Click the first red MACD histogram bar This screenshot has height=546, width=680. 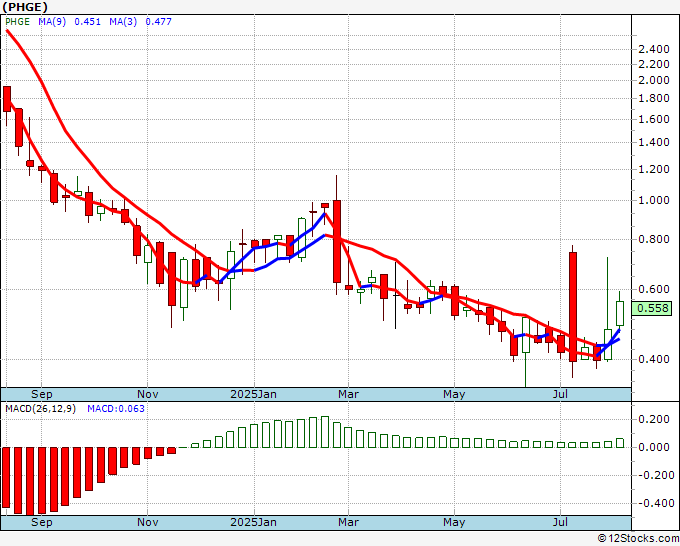[x=6, y=477]
